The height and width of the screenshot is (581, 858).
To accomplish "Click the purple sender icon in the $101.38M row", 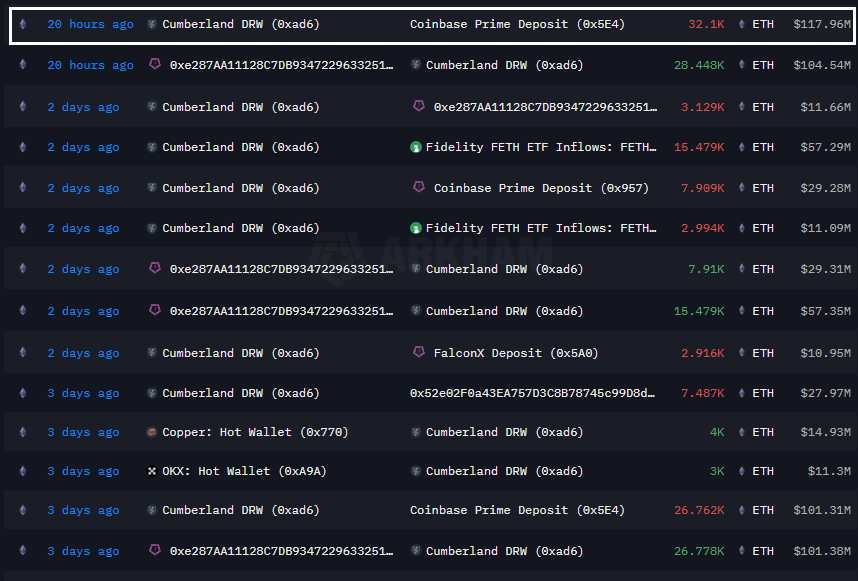I will pos(155,550).
